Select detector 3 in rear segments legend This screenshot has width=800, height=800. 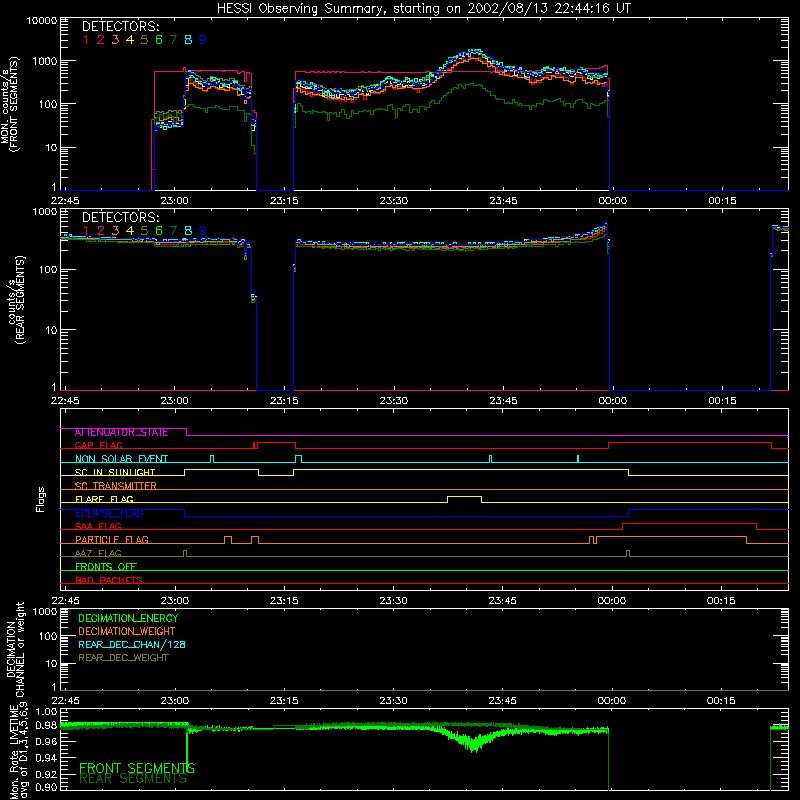click(x=115, y=231)
